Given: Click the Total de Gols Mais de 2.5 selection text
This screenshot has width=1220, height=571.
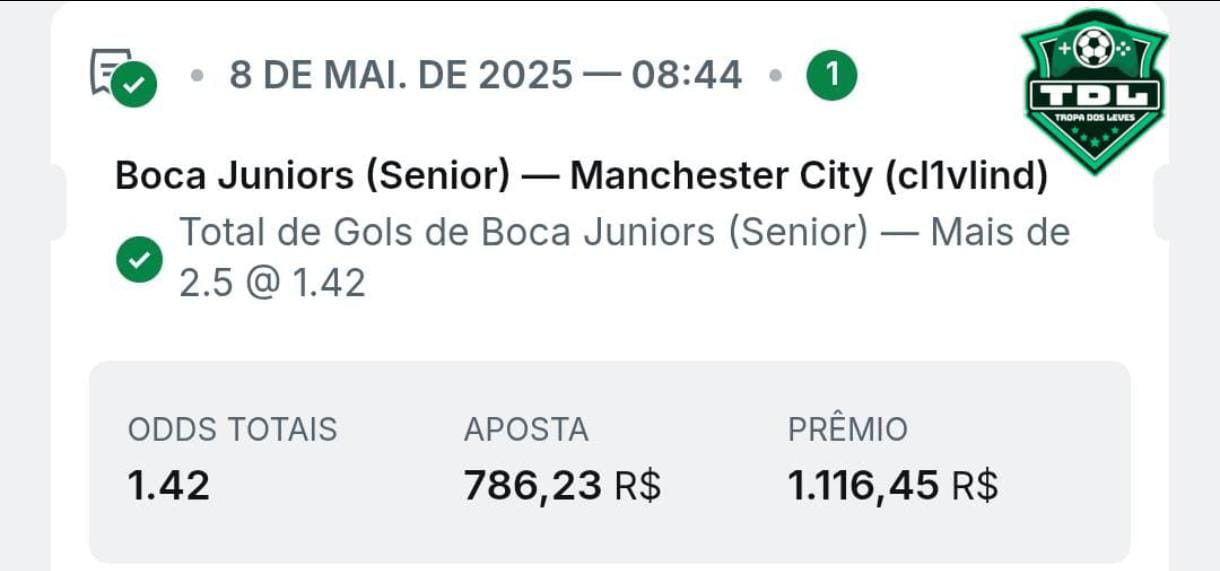Looking at the screenshot, I should (624, 258).
